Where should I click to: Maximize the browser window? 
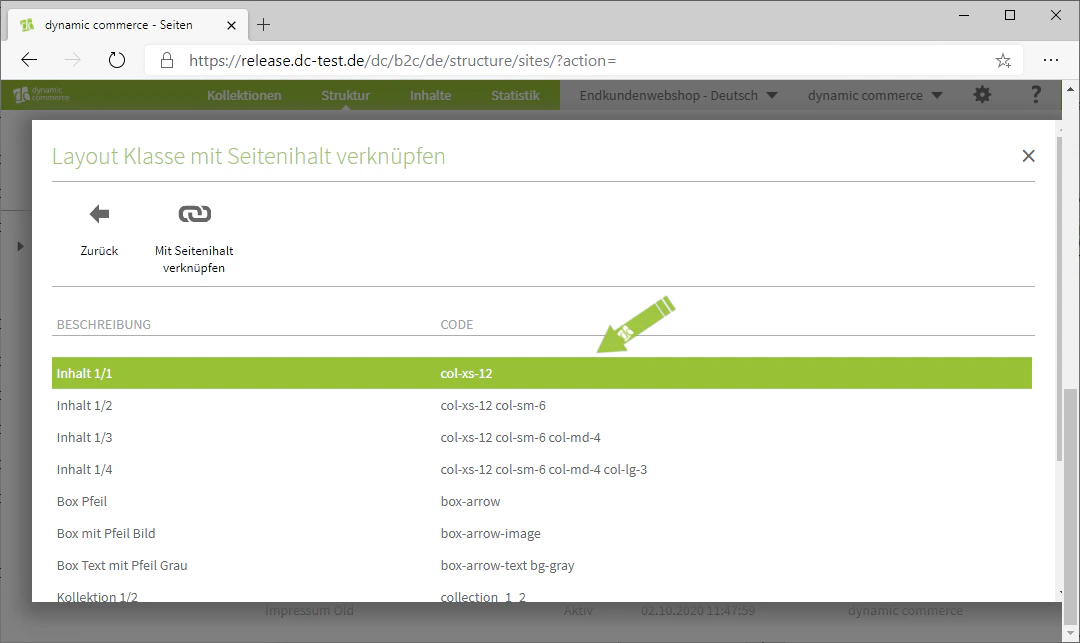[x=1010, y=15]
